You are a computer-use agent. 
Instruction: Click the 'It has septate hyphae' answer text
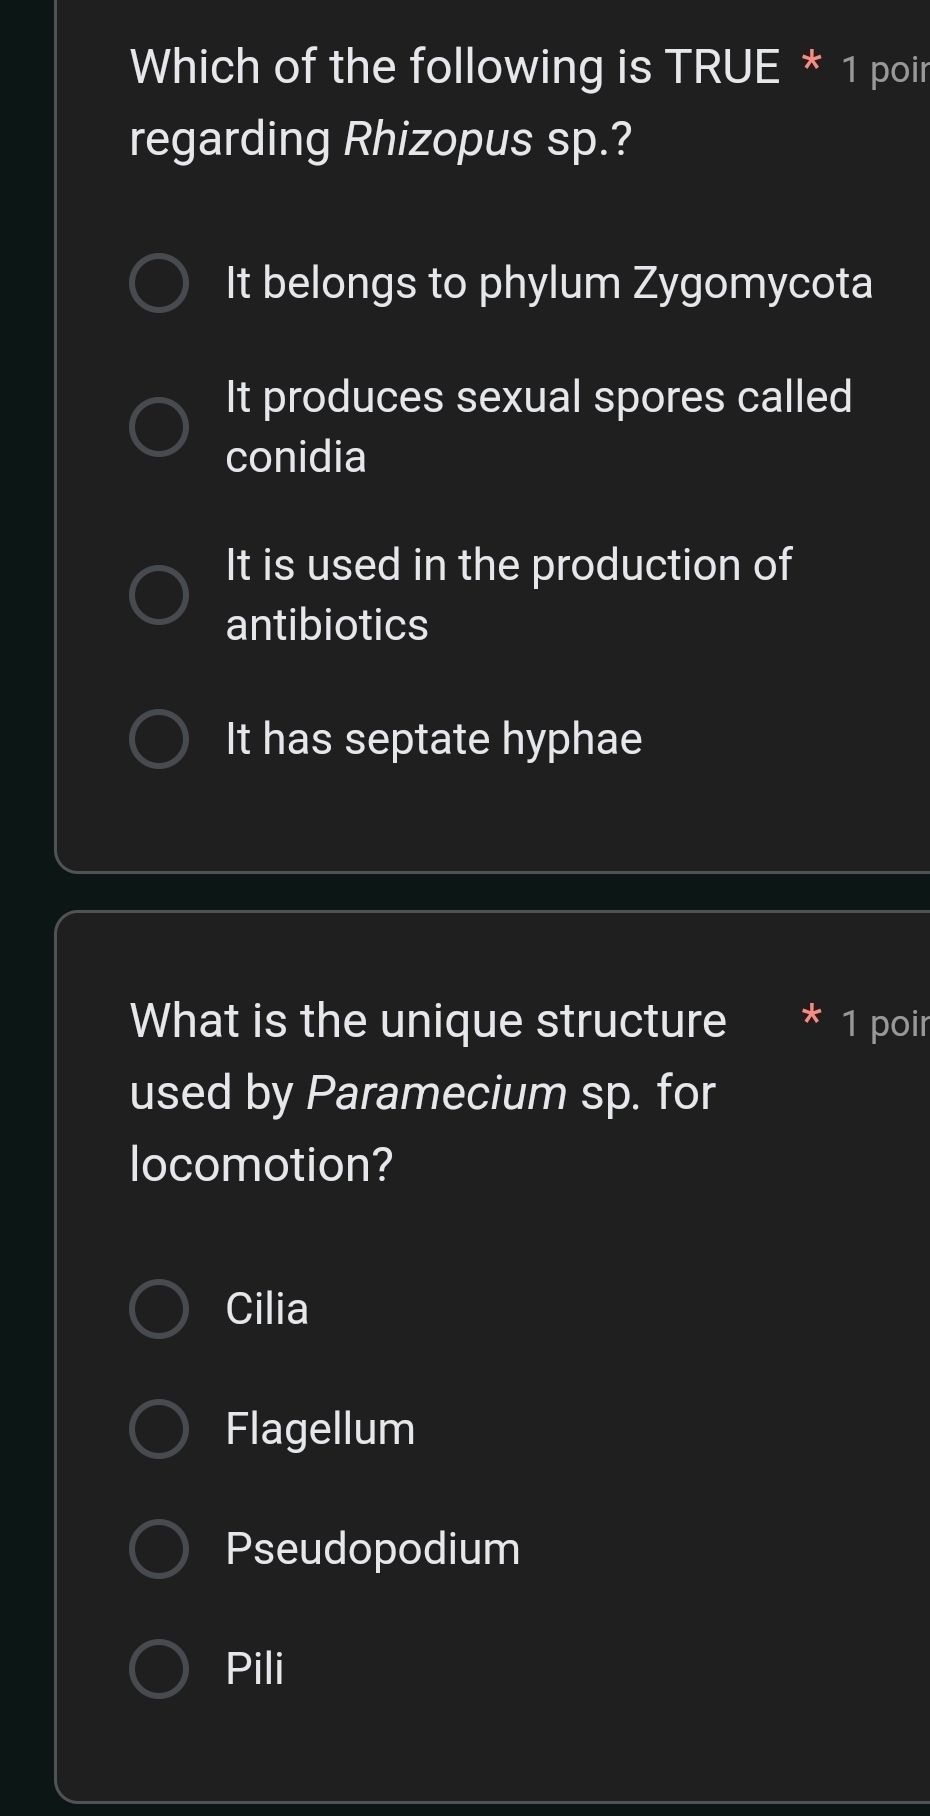click(x=434, y=740)
